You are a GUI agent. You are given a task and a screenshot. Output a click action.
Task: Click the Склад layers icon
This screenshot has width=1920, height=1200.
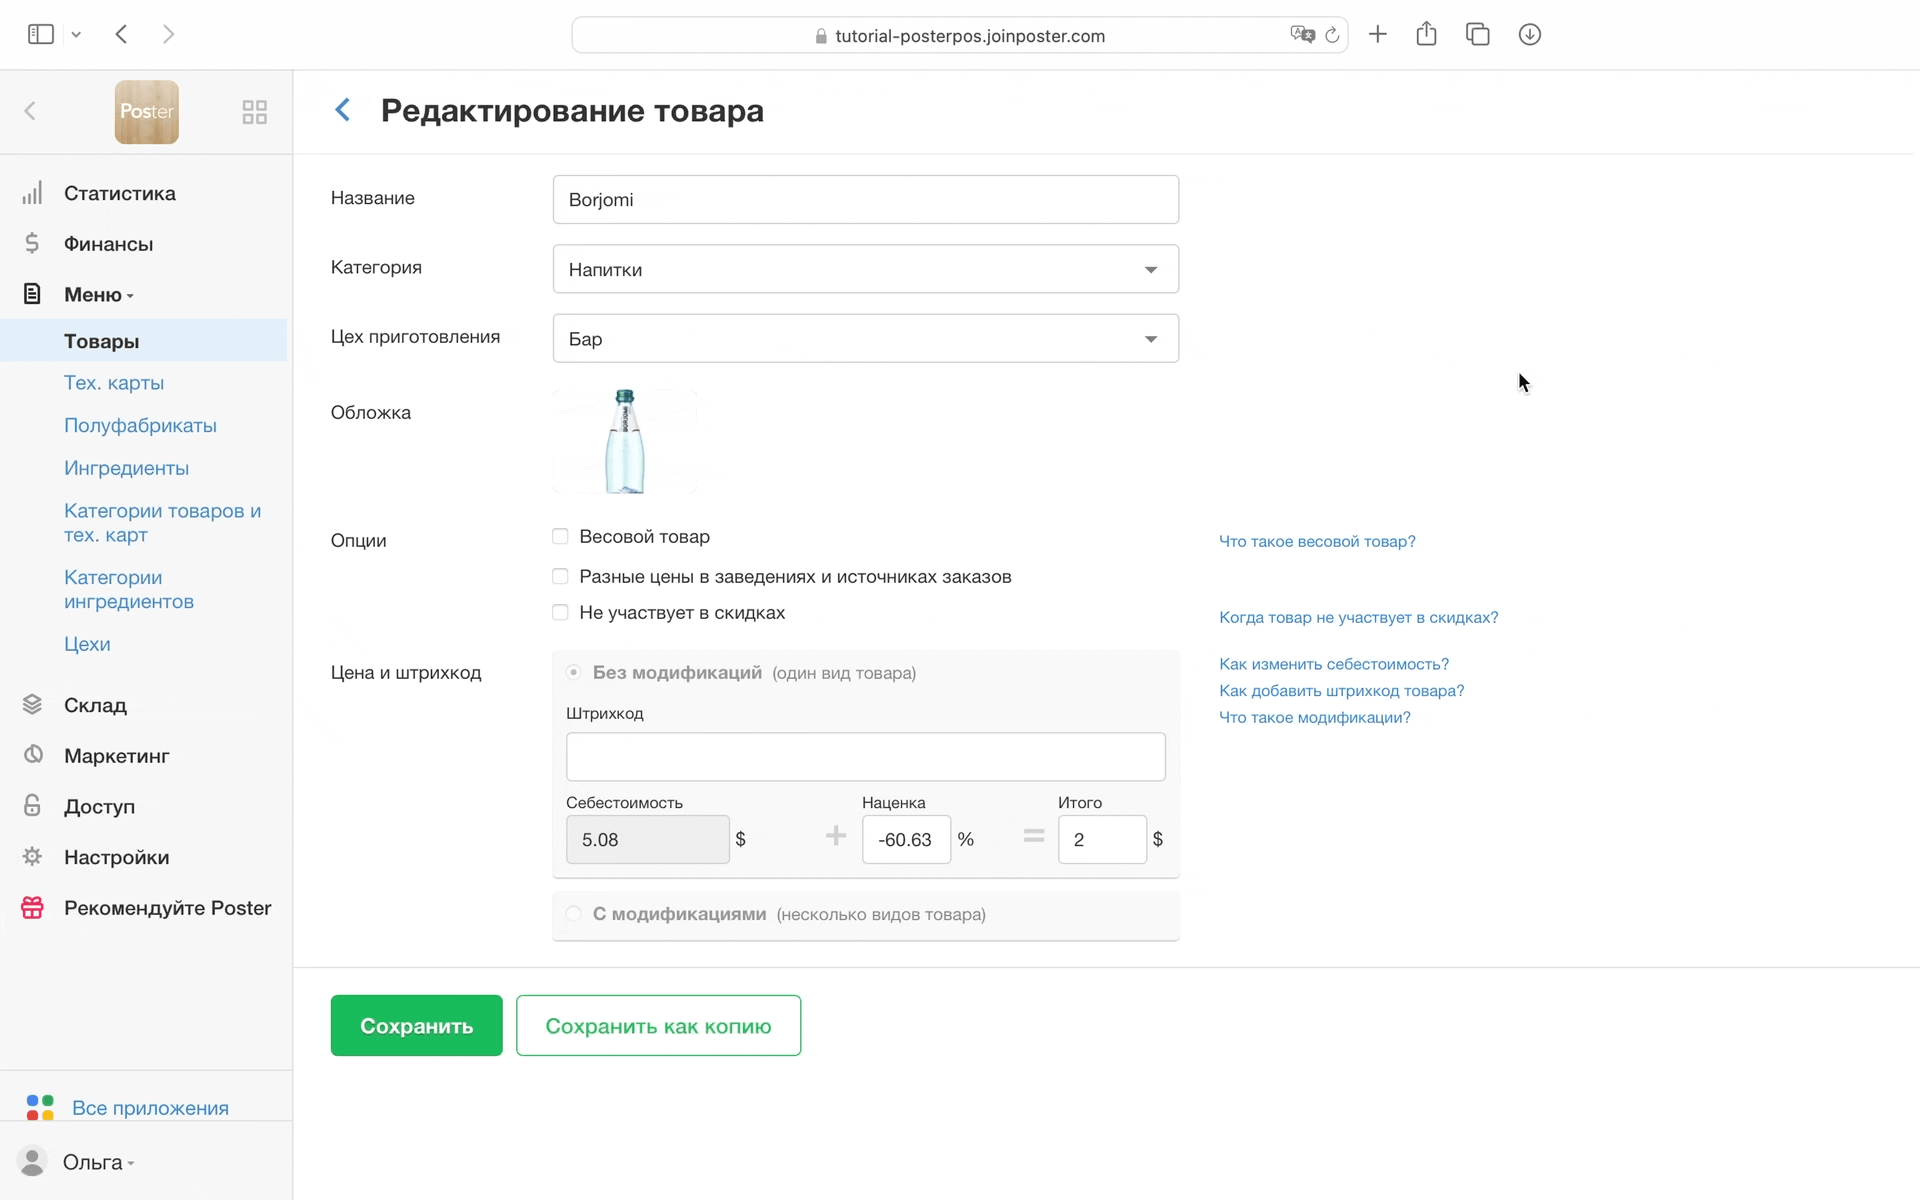pyautogui.click(x=32, y=705)
